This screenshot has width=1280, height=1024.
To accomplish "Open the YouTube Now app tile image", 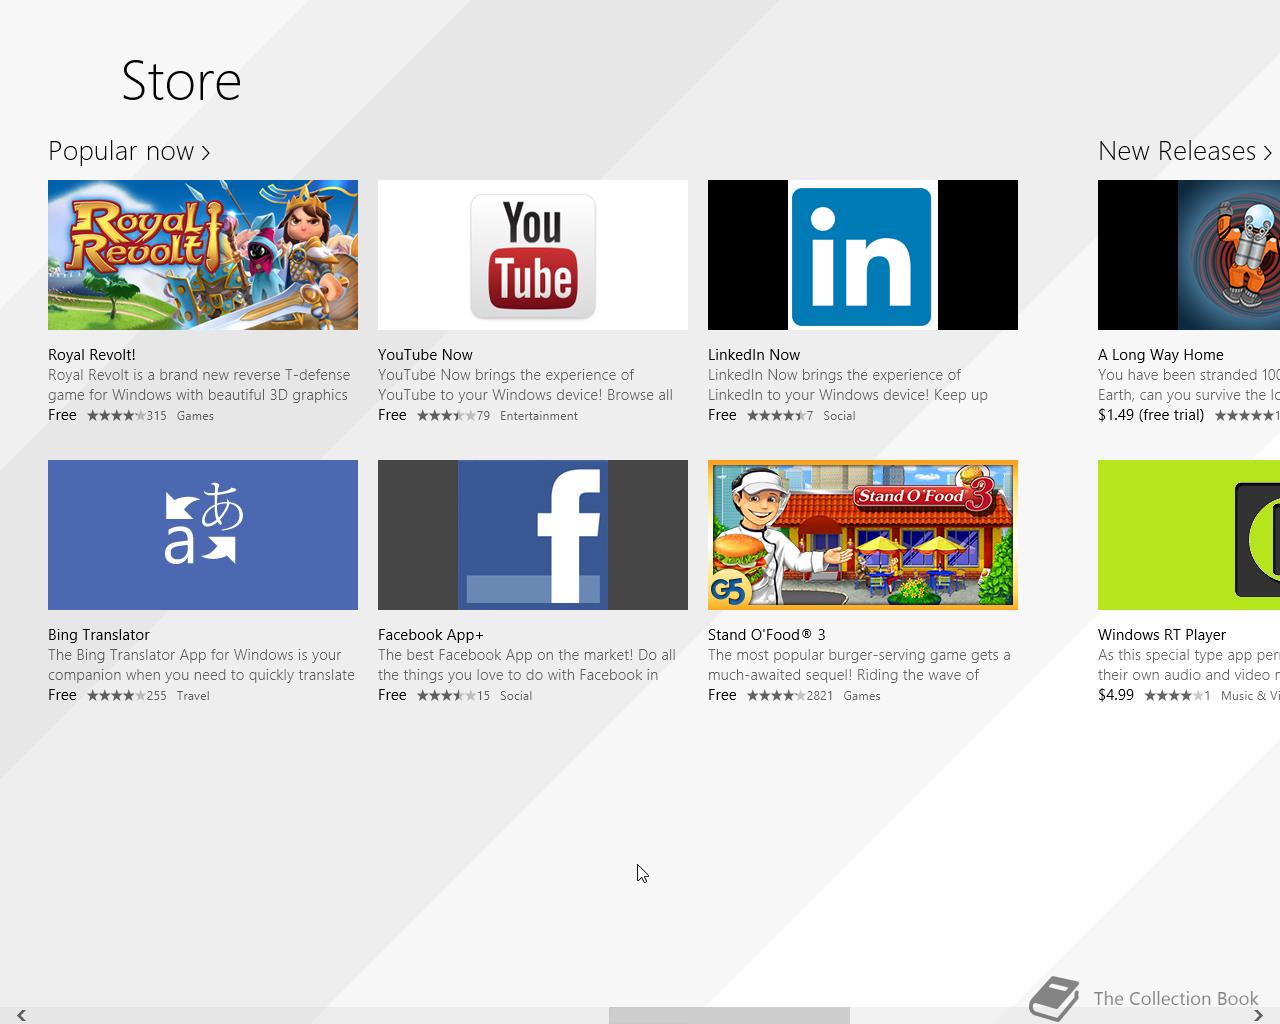I will coord(533,255).
